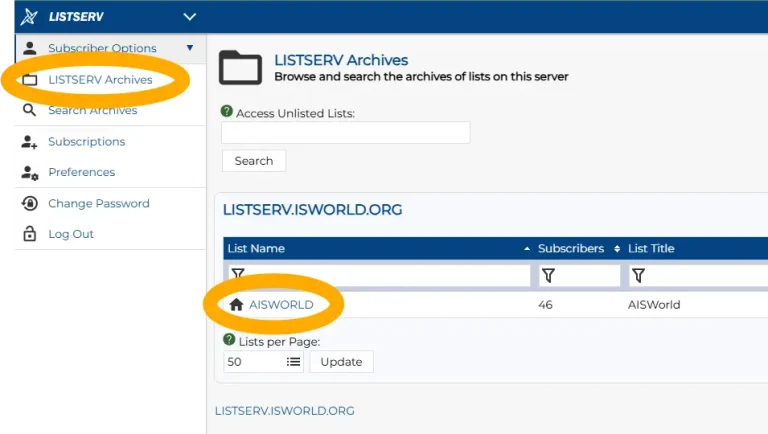Click the Search Archives magnifier icon
The image size is (768, 434).
(x=29, y=110)
